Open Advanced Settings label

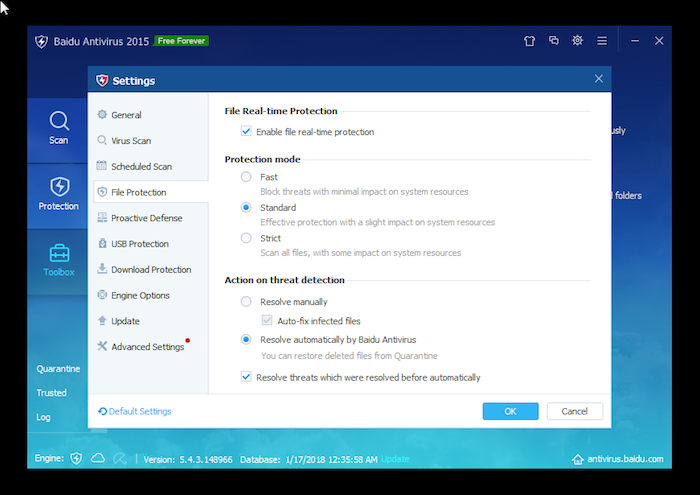click(148, 347)
